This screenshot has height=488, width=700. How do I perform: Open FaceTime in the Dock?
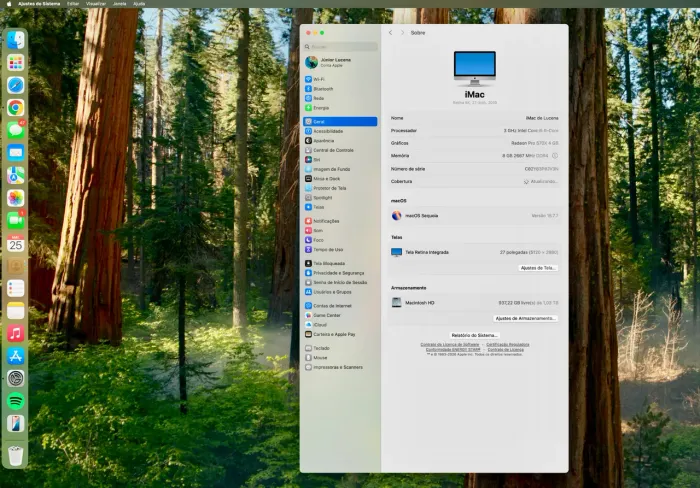pyautogui.click(x=16, y=221)
